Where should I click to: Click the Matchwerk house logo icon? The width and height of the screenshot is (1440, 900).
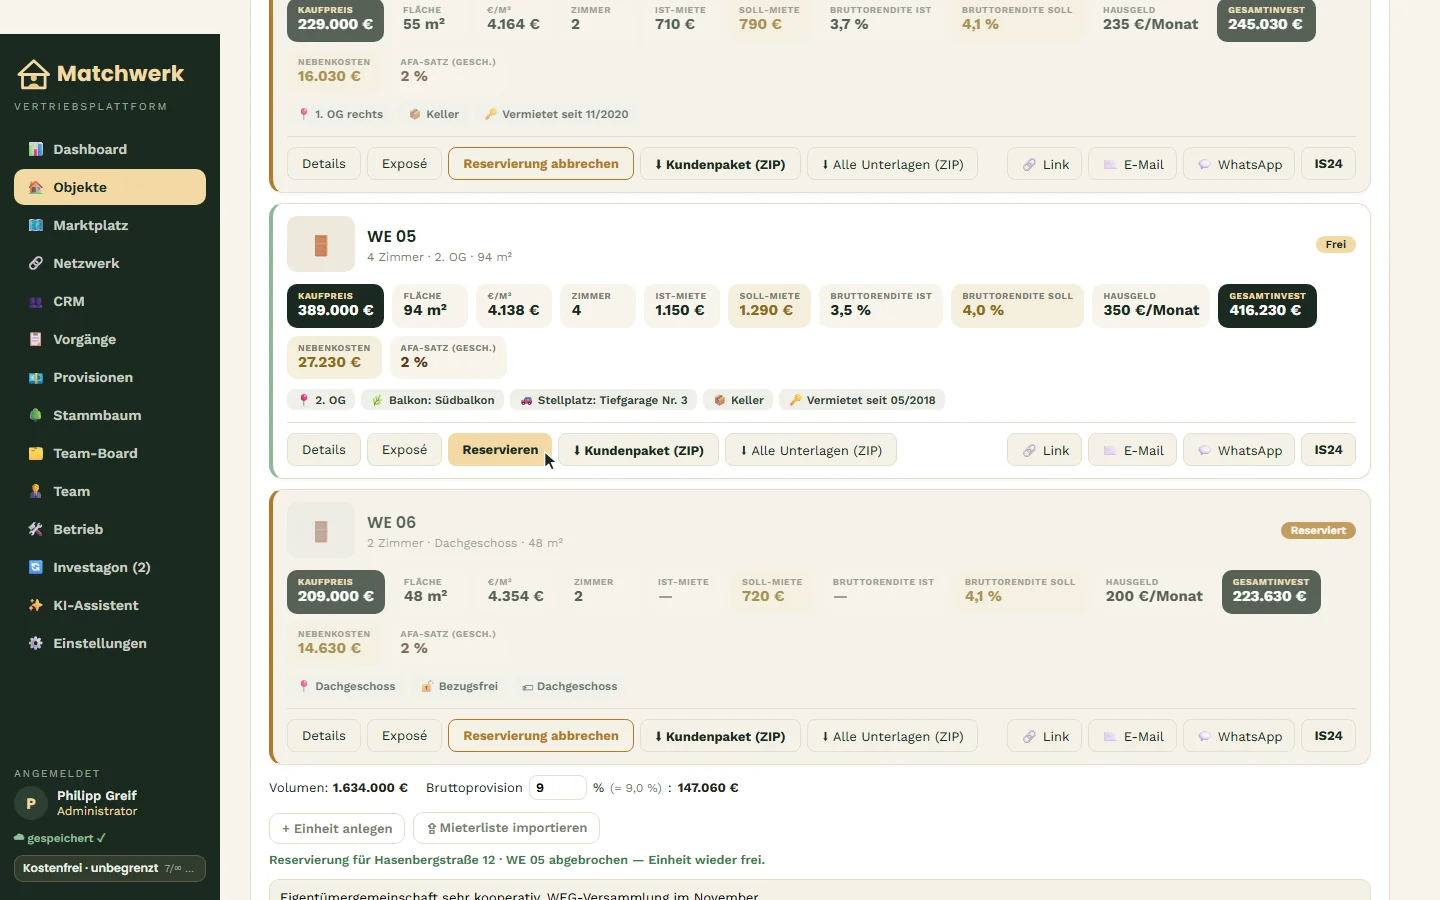click(33, 74)
